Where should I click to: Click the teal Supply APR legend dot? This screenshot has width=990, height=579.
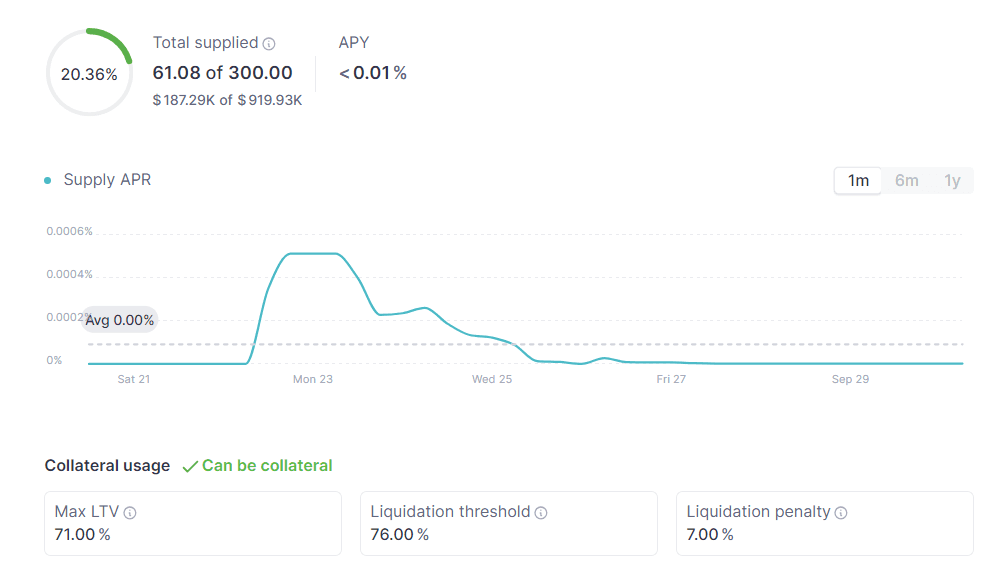click(47, 181)
